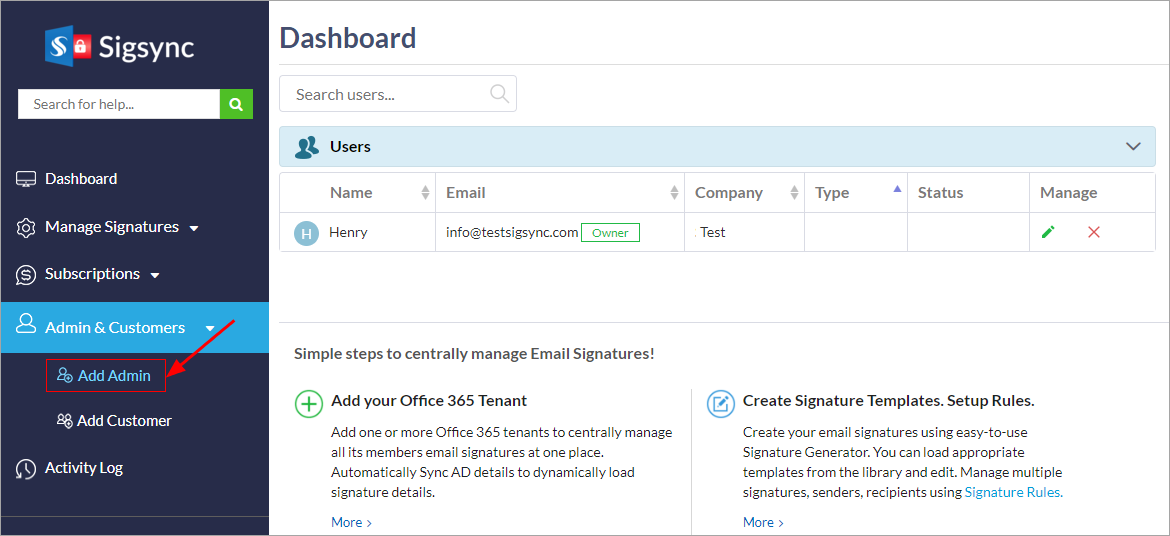Viewport: 1170px width, 536px height.
Task: Select Add Admin in the sidebar
Action: tap(106, 376)
